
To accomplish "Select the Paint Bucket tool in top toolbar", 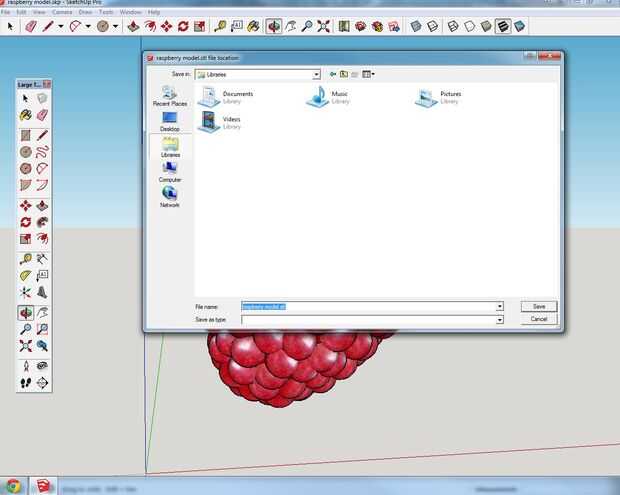I will click(253, 26).
